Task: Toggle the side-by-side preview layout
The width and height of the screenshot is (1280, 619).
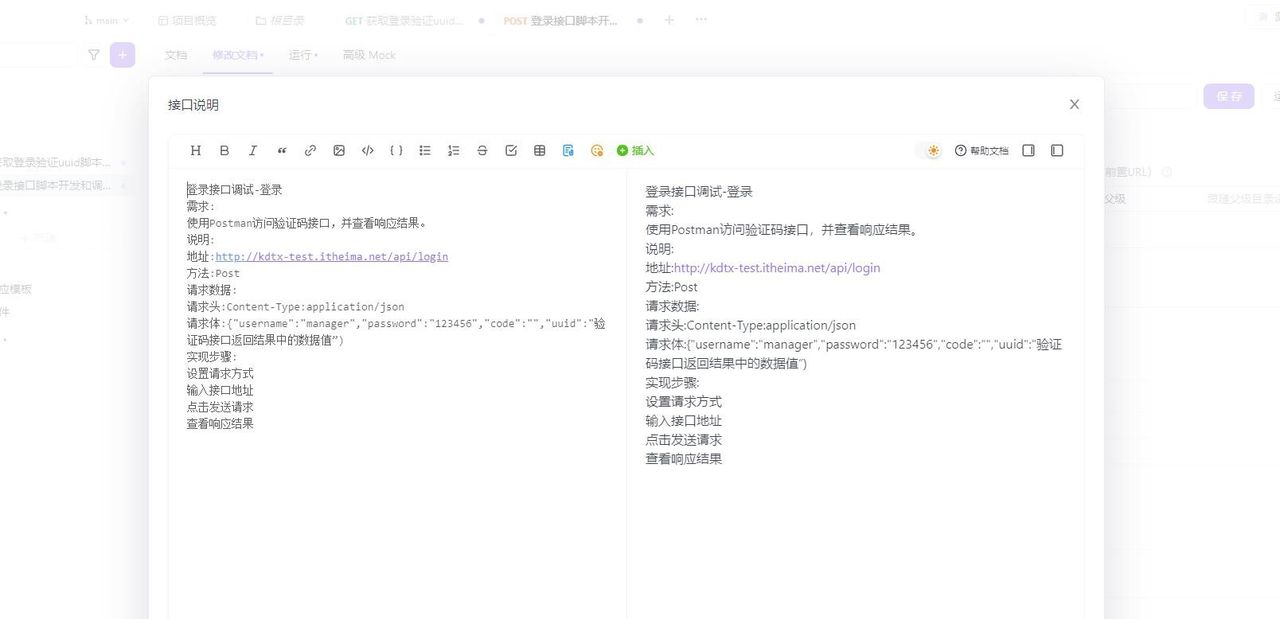Action: pos(1057,150)
